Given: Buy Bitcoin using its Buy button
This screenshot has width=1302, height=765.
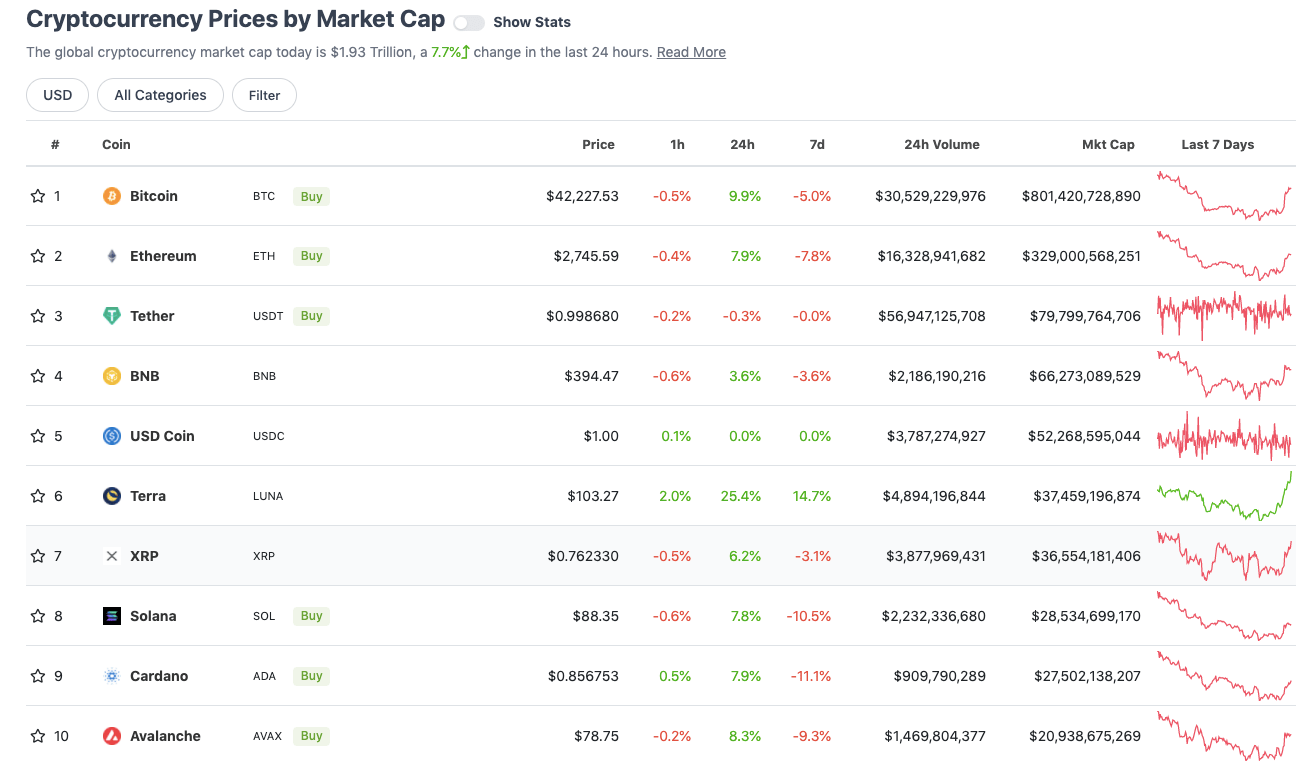Looking at the screenshot, I should tap(312, 196).
